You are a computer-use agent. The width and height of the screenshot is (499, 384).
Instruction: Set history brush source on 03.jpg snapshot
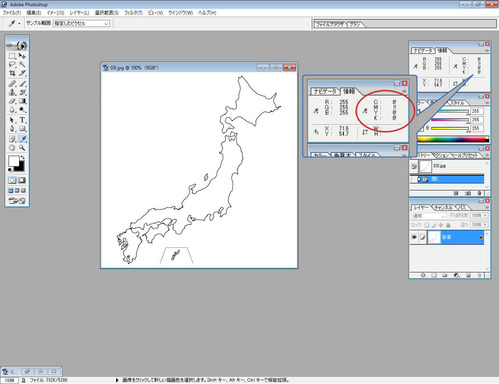coord(414,166)
